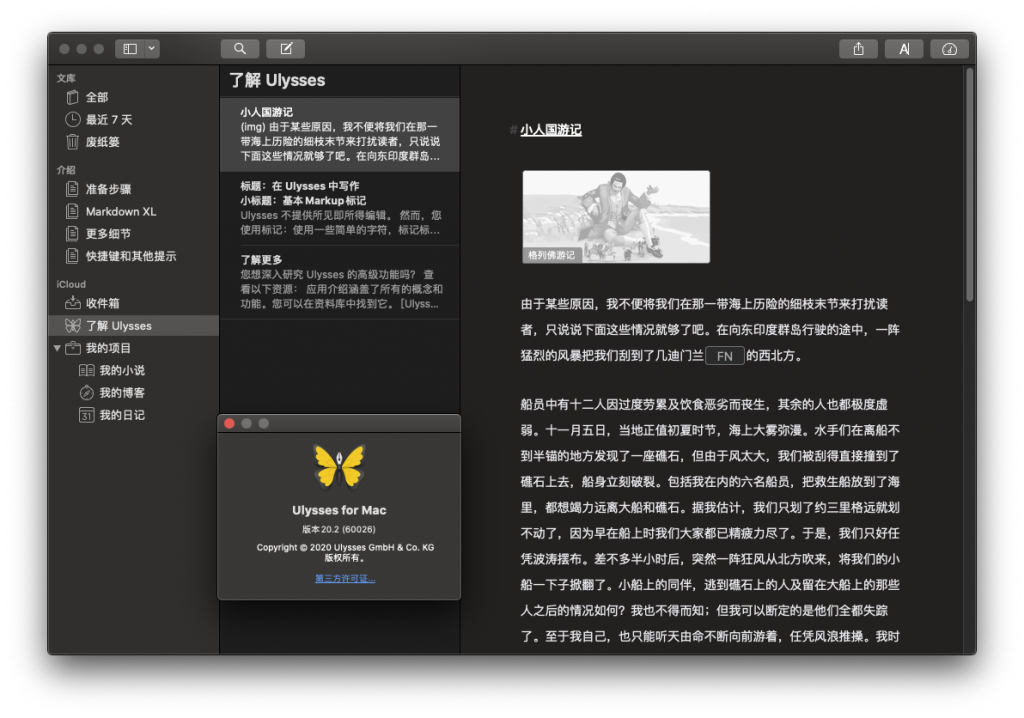Open the dashboard statistics button

[x=949, y=49]
